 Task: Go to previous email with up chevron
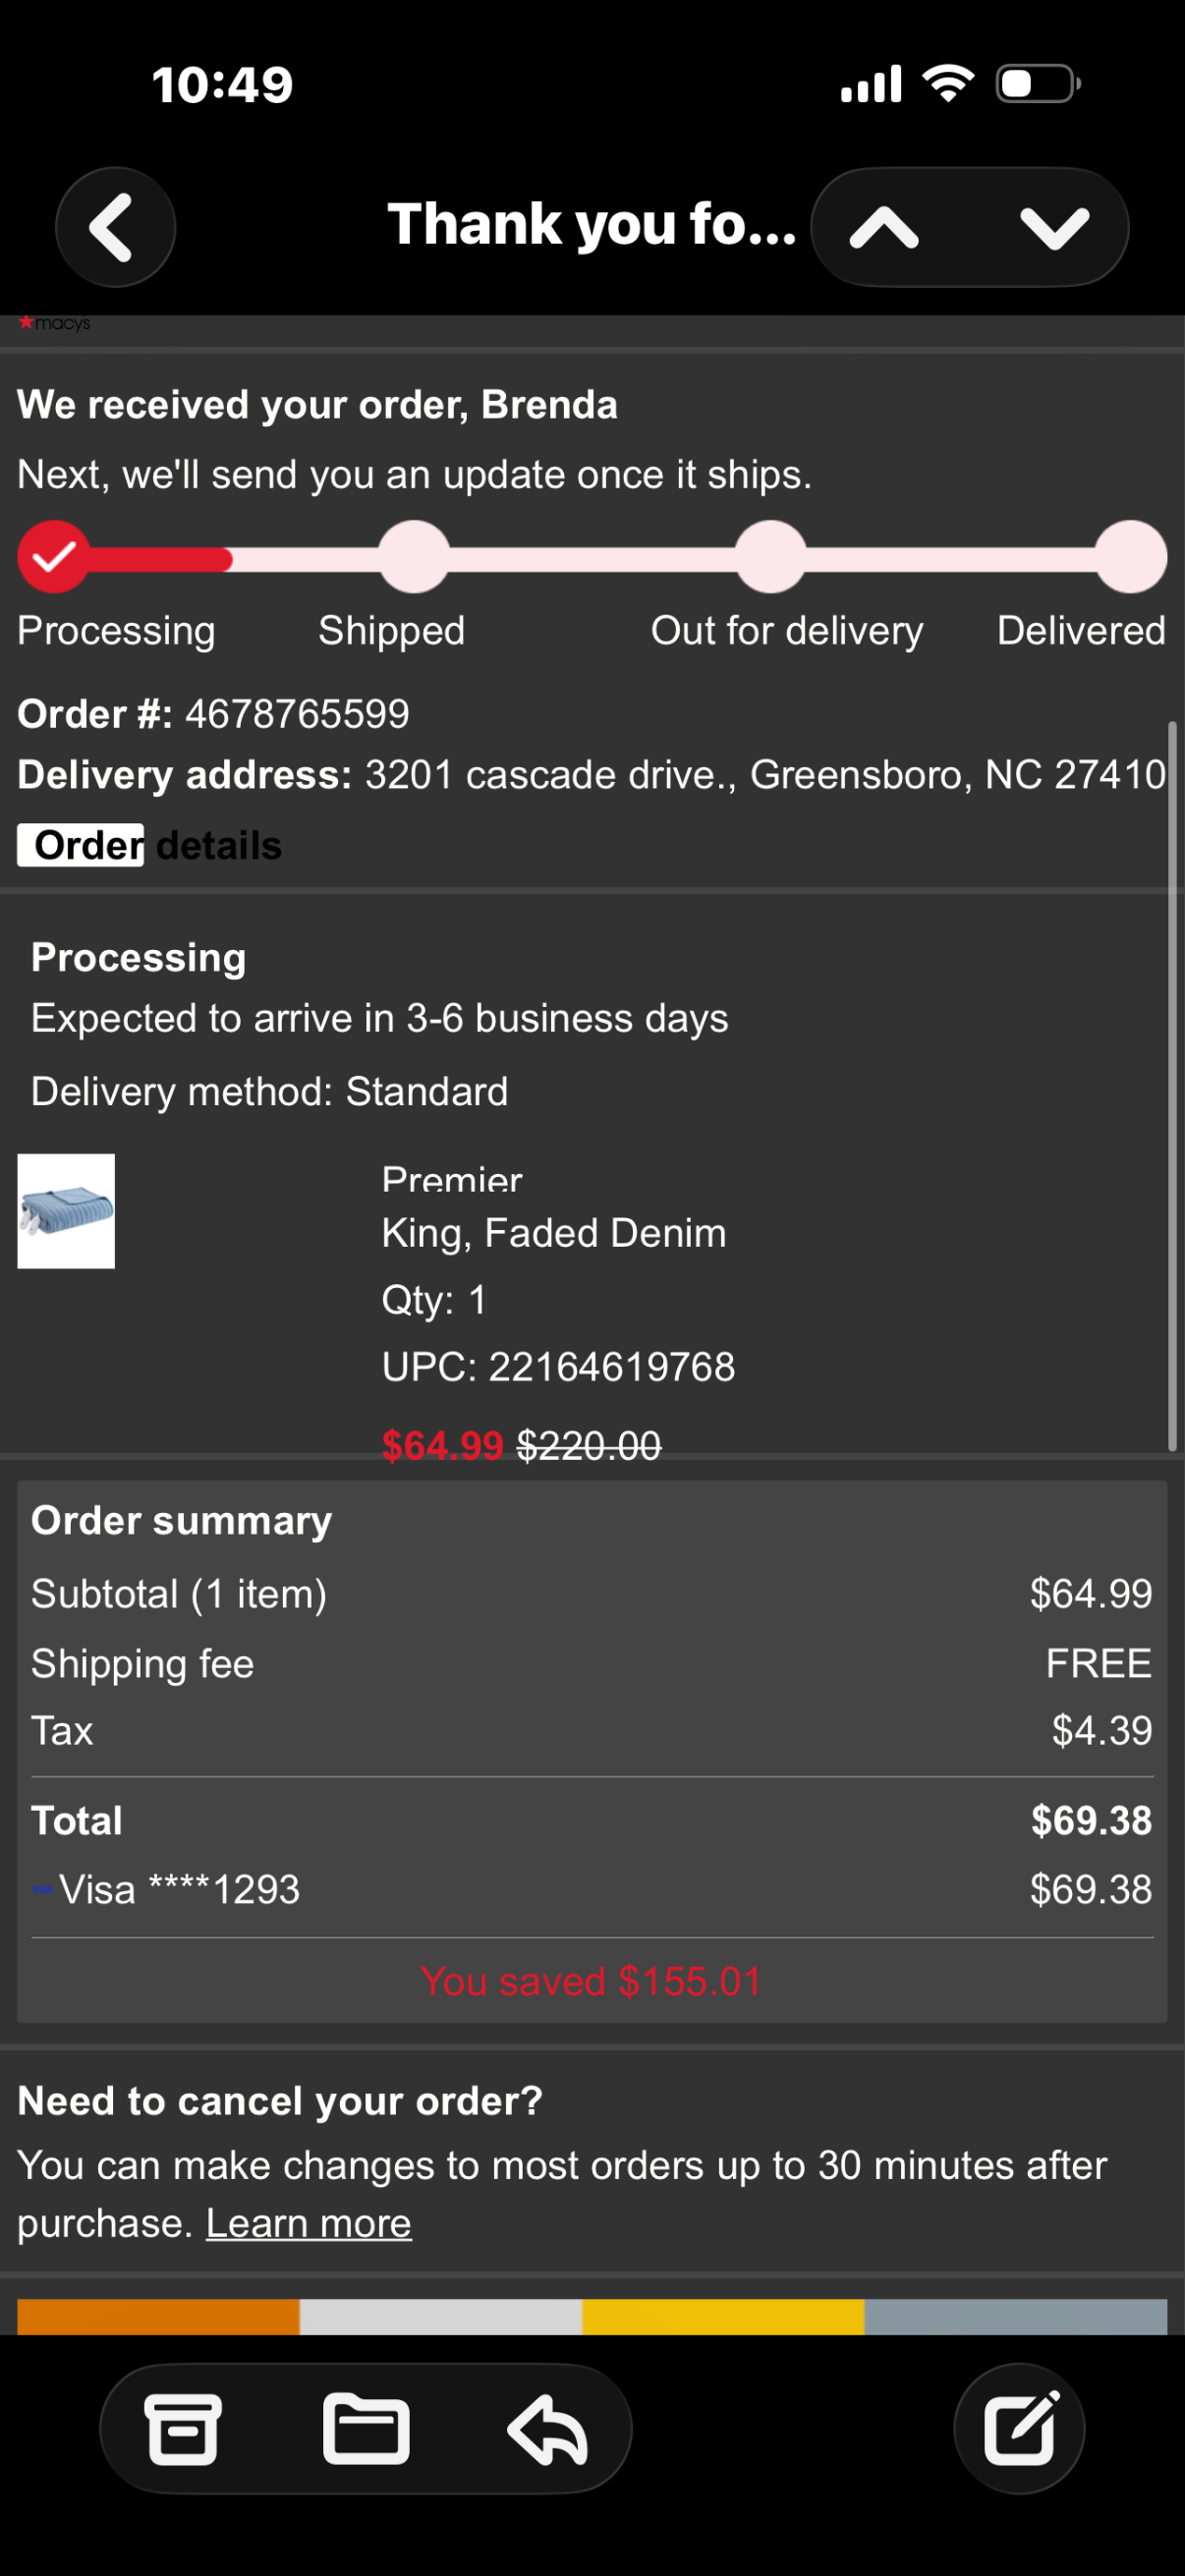(x=884, y=228)
